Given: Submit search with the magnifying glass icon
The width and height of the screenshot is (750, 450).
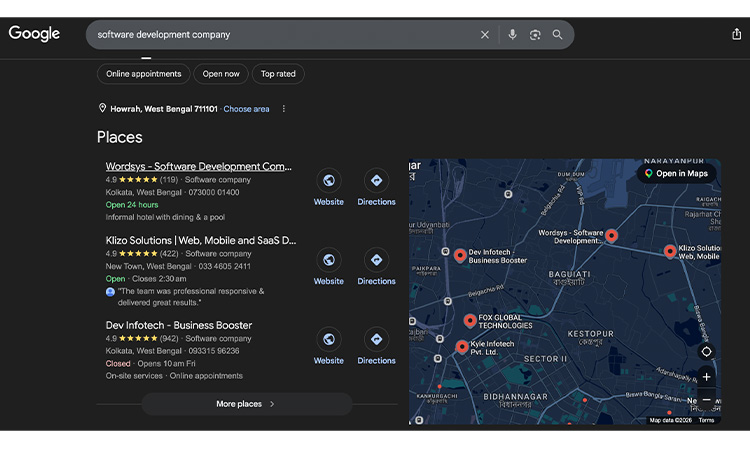Looking at the screenshot, I should point(557,34).
